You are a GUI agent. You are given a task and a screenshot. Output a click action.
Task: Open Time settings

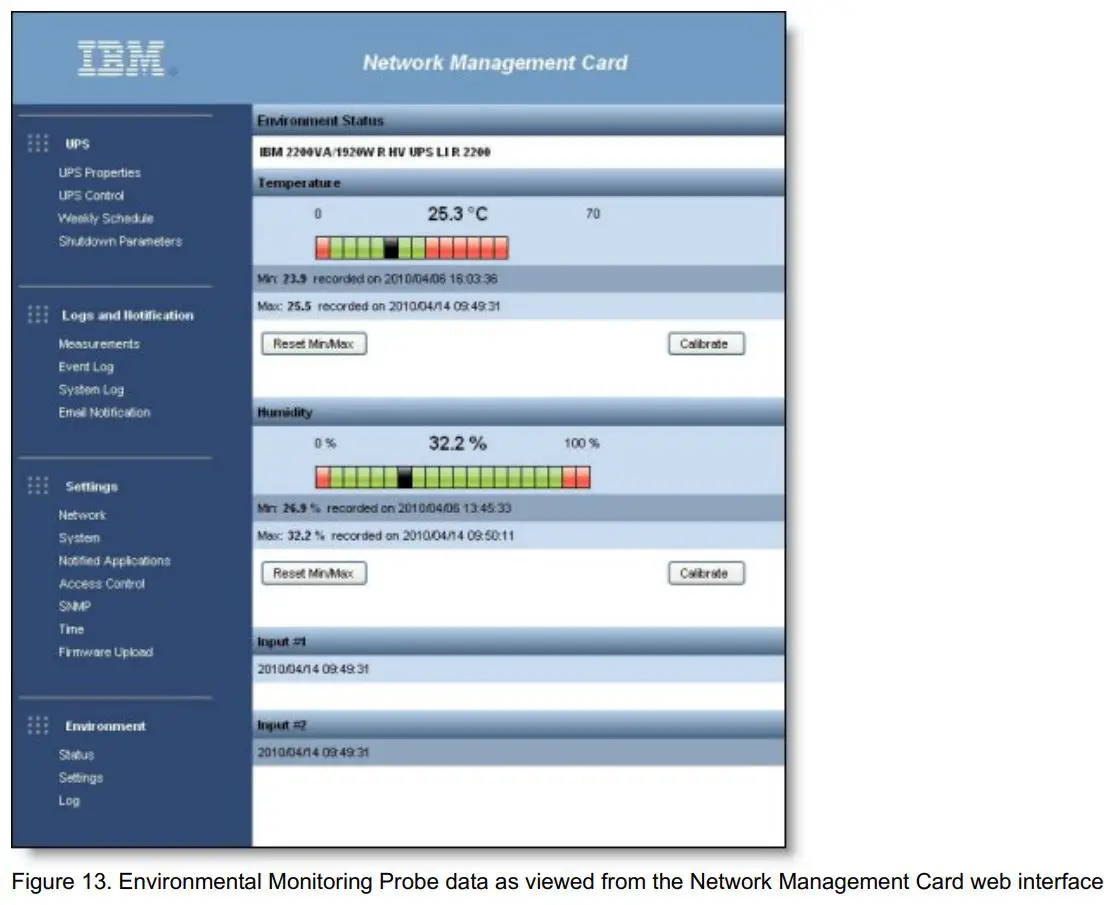tap(71, 629)
